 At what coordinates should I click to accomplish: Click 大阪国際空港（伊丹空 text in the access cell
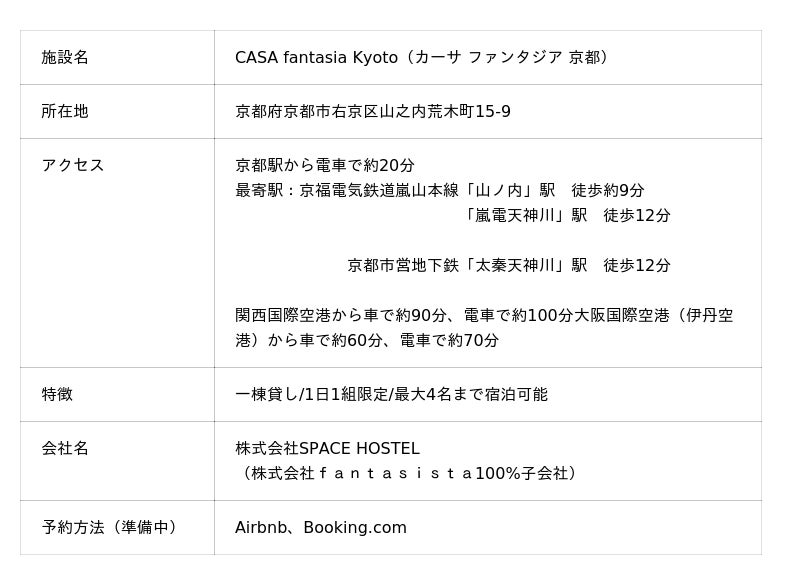pos(654,316)
